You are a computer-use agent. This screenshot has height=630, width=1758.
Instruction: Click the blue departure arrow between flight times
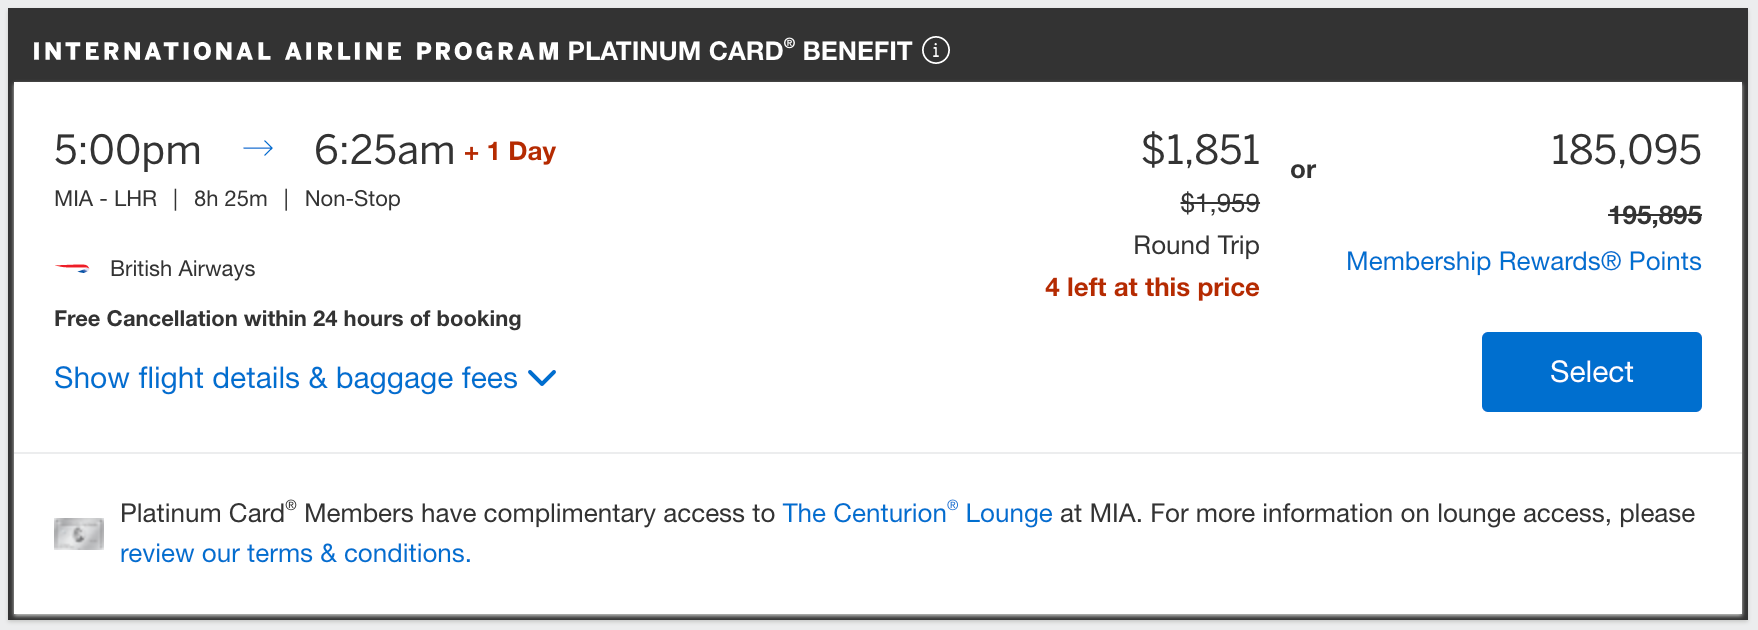coord(259,148)
